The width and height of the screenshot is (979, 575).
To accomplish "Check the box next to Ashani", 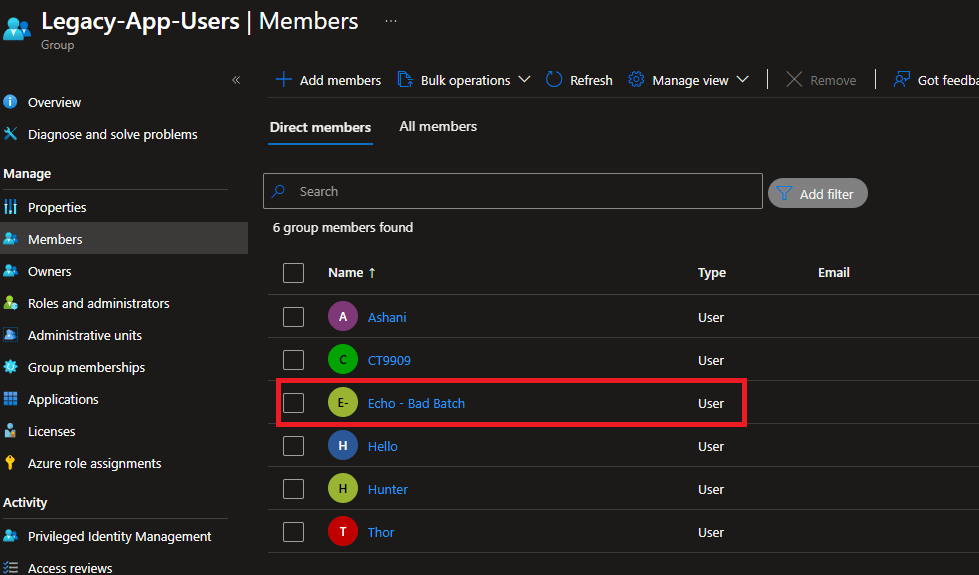I will coord(293,317).
